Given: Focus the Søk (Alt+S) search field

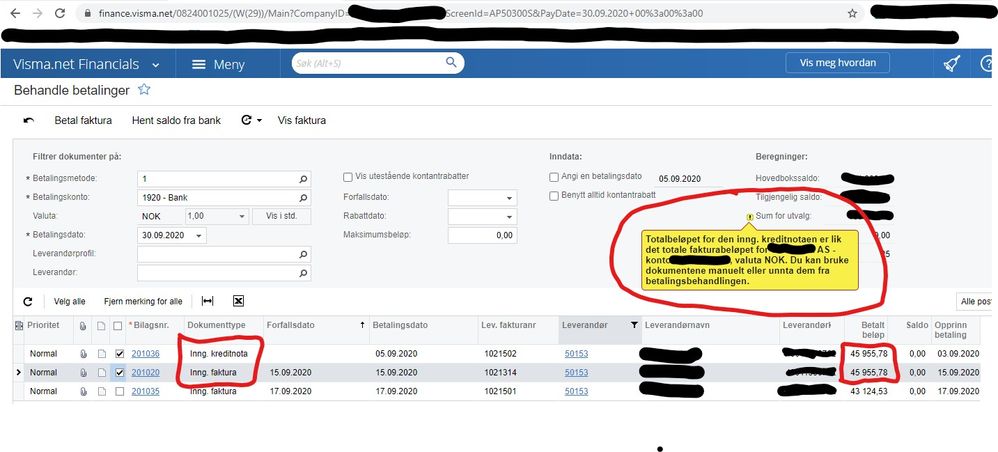Looking at the screenshot, I should pyautogui.click(x=369, y=63).
